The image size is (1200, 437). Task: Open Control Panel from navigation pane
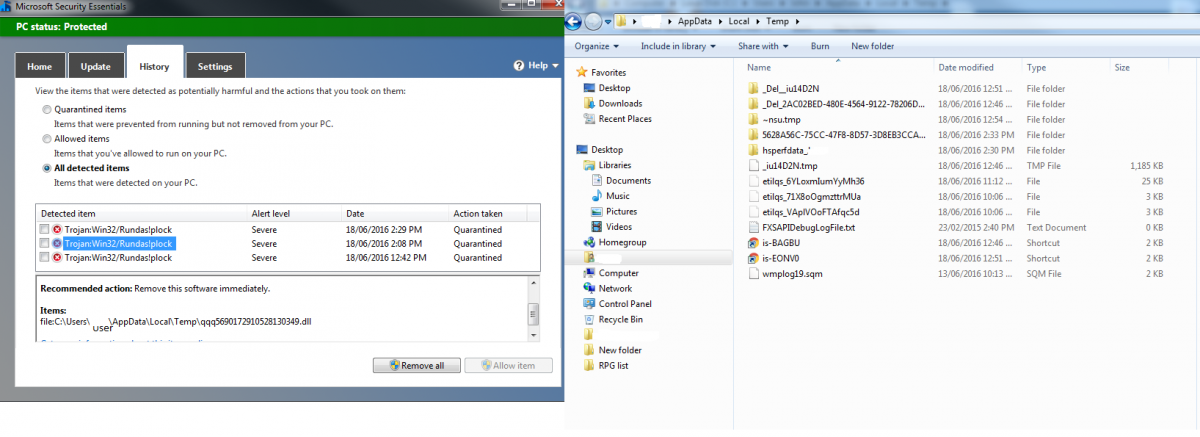(x=590, y=304)
